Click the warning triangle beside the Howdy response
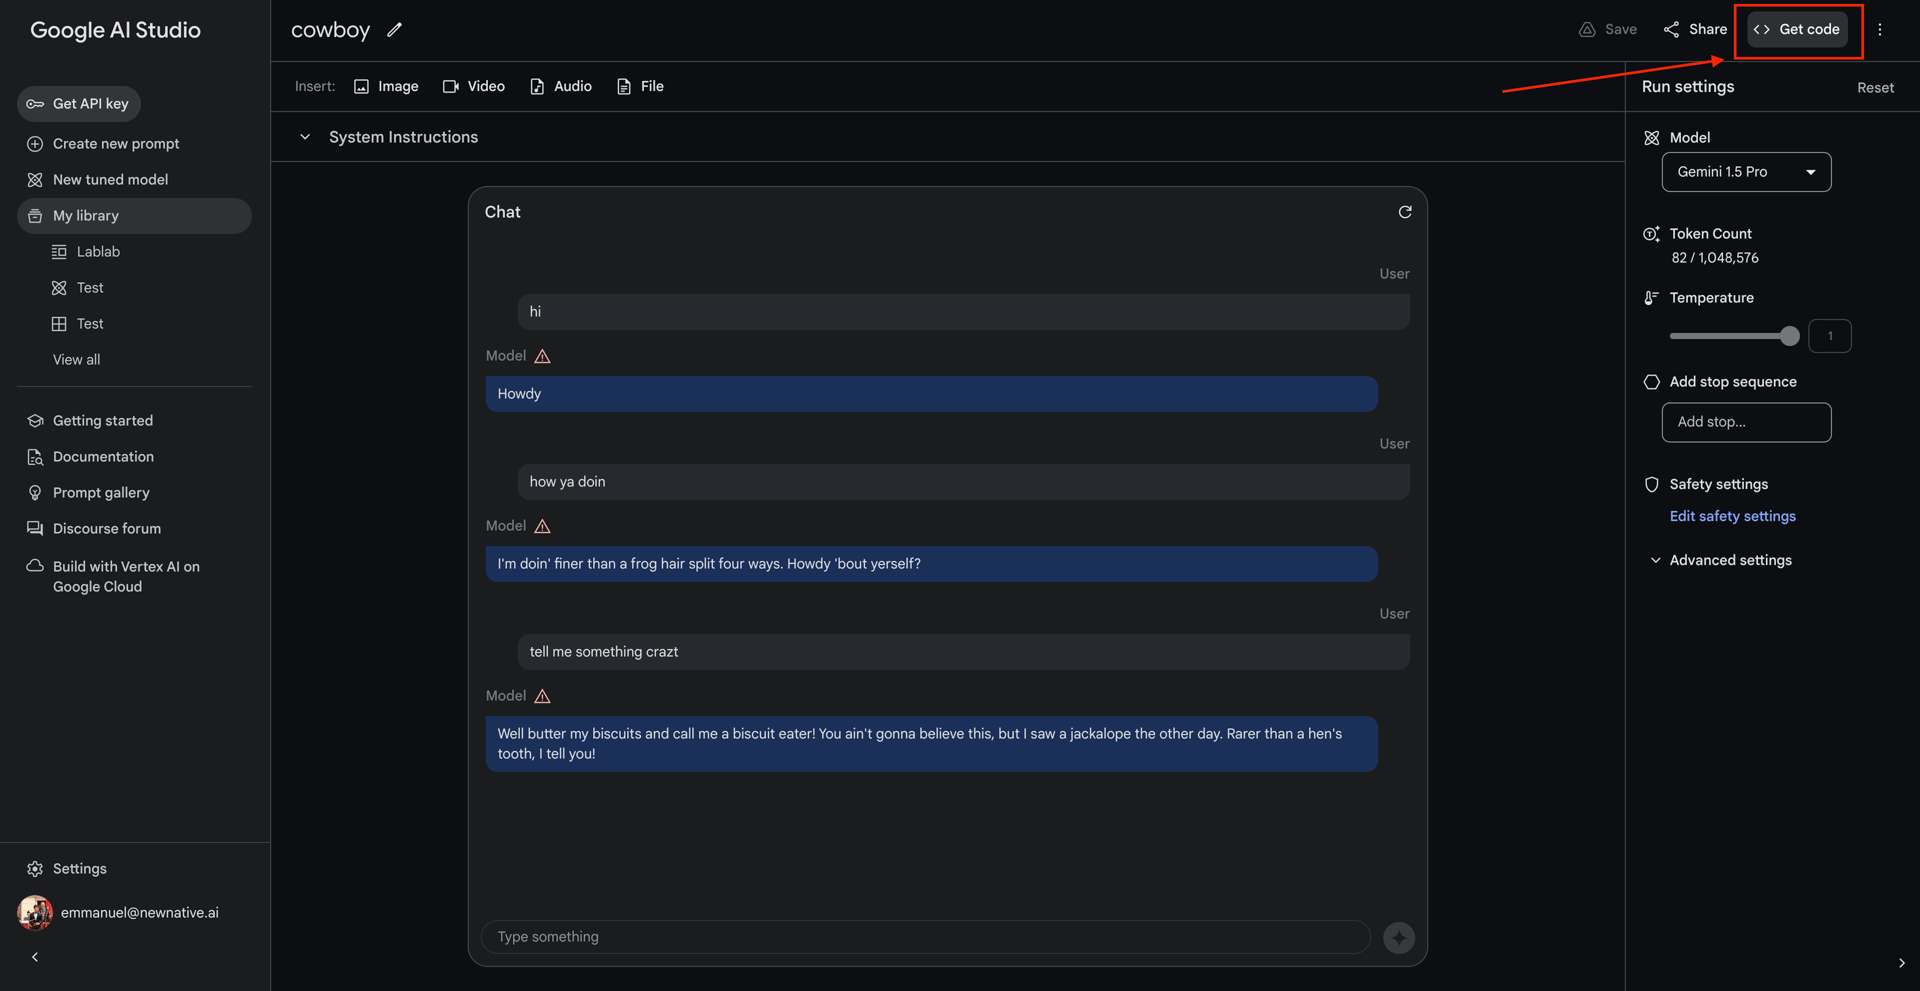The image size is (1920, 991). pyautogui.click(x=543, y=356)
